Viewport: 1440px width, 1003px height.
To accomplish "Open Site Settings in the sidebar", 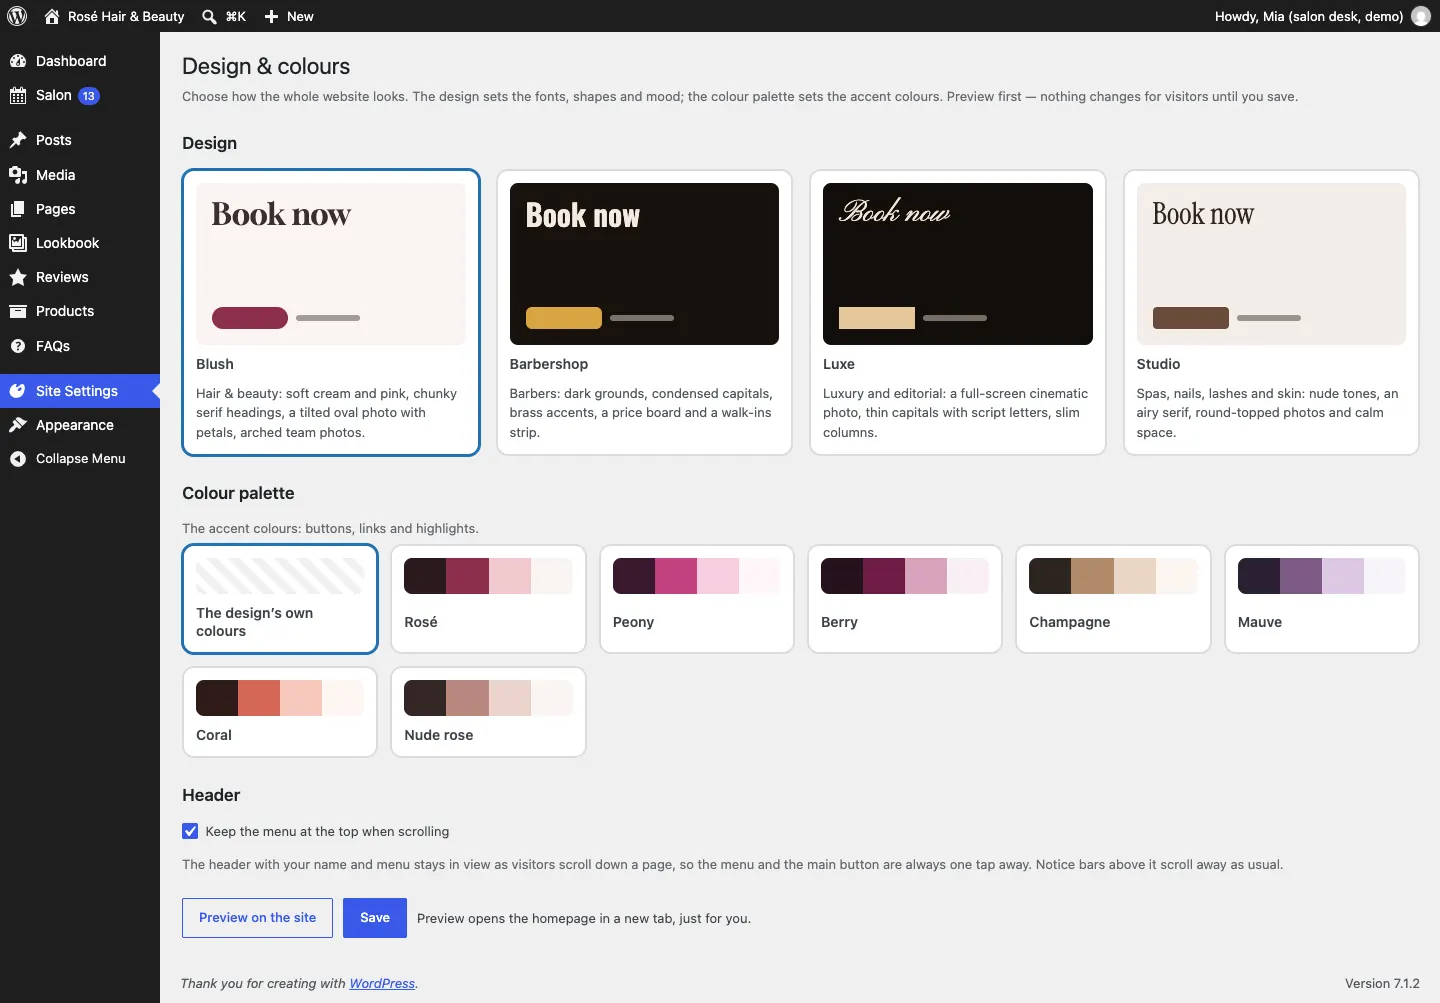I will (x=80, y=391).
